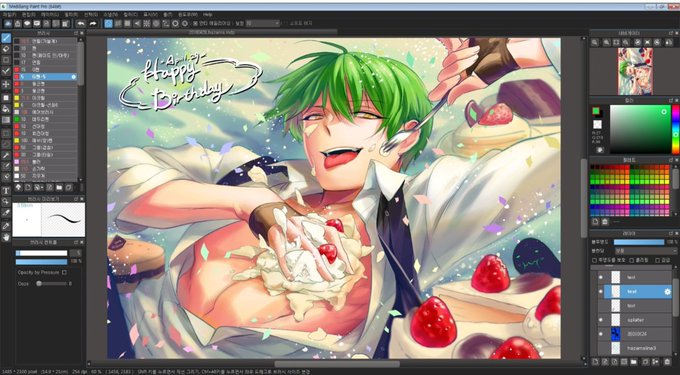Hide the splatter layer
This screenshot has height=375, width=680.
coord(601,320)
